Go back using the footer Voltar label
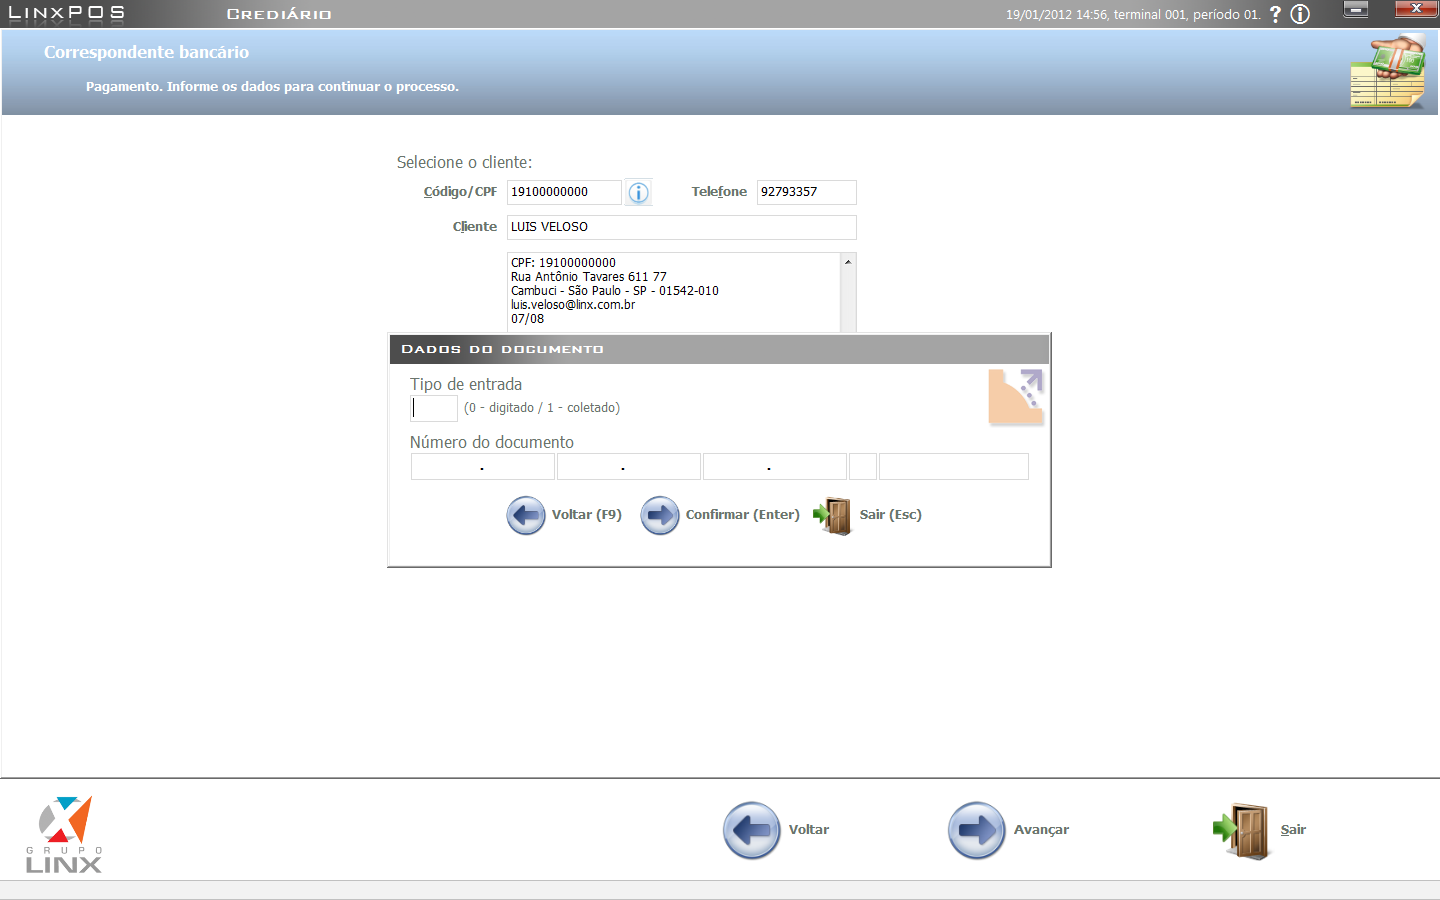The image size is (1440, 900). click(809, 830)
